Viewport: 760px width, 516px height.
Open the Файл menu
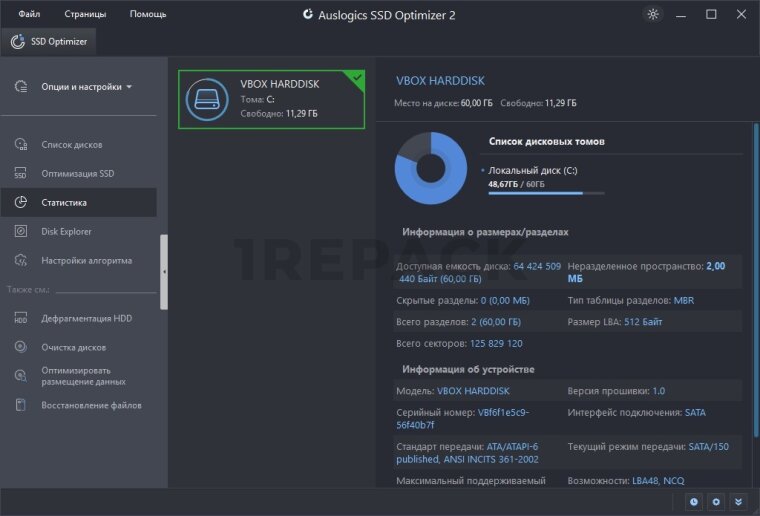pos(29,14)
